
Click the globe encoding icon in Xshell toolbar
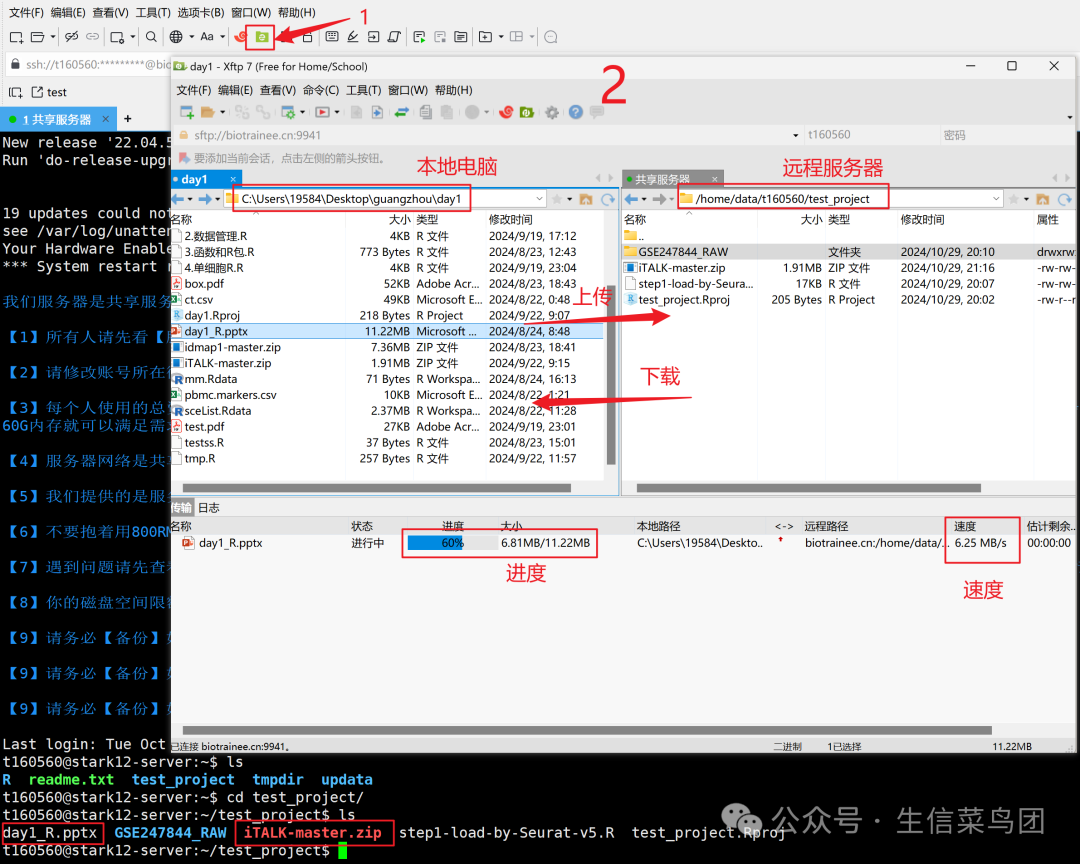click(176, 37)
